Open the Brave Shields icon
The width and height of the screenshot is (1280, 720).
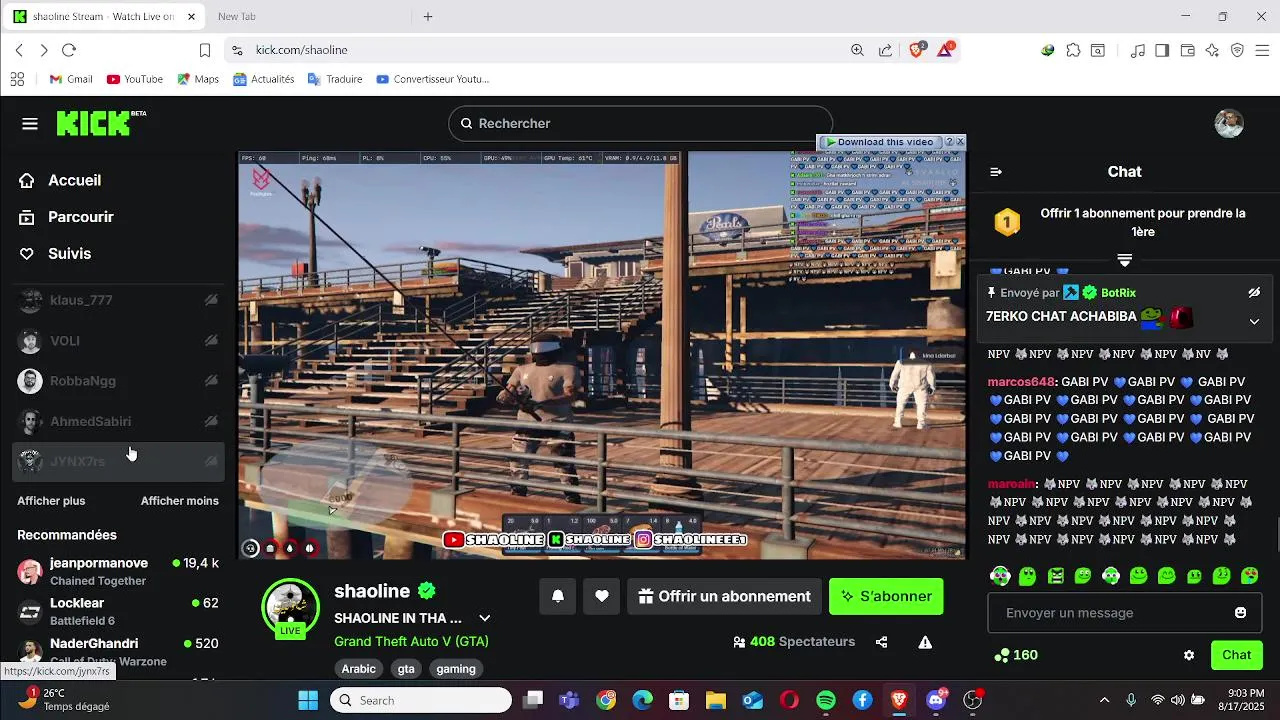click(x=917, y=50)
